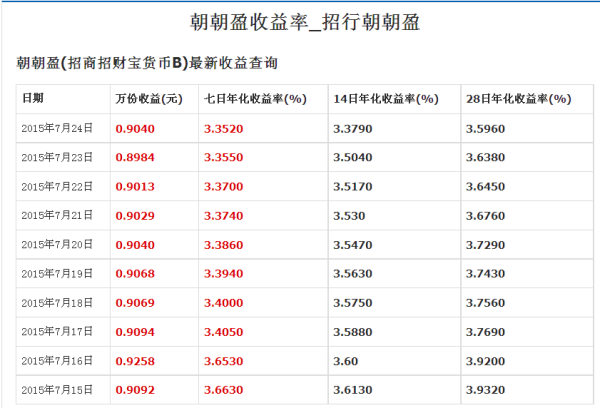
Task: Select the date cell 2015年7月23日
Action: point(57,157)
